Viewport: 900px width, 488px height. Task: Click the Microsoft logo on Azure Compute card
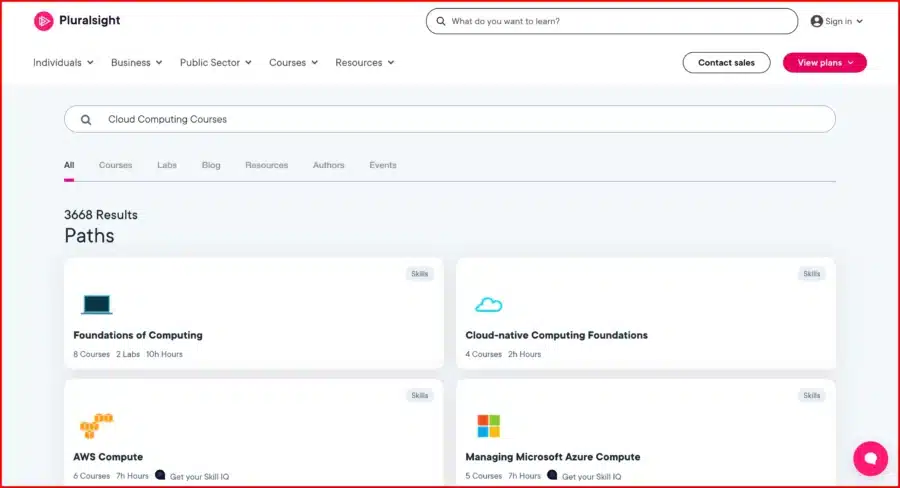pos(488,426)
